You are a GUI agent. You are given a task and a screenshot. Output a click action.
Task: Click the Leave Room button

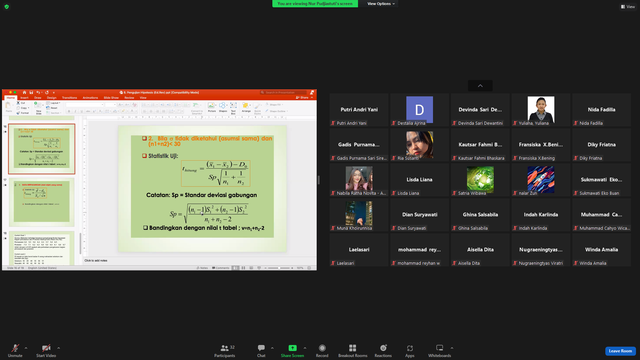pyautogui.click(x=620, y=351)
